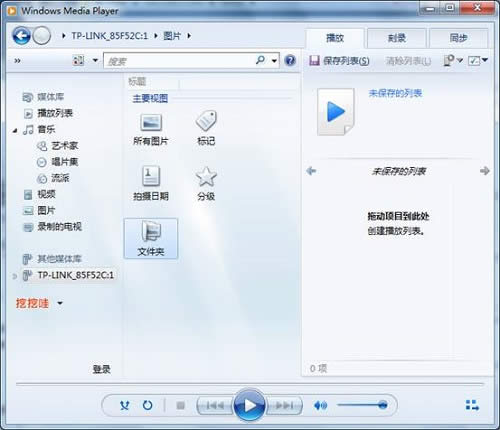Switch to now playing mode icon
The height and width of the screenshot is (430, 500).
pos(472,405)
